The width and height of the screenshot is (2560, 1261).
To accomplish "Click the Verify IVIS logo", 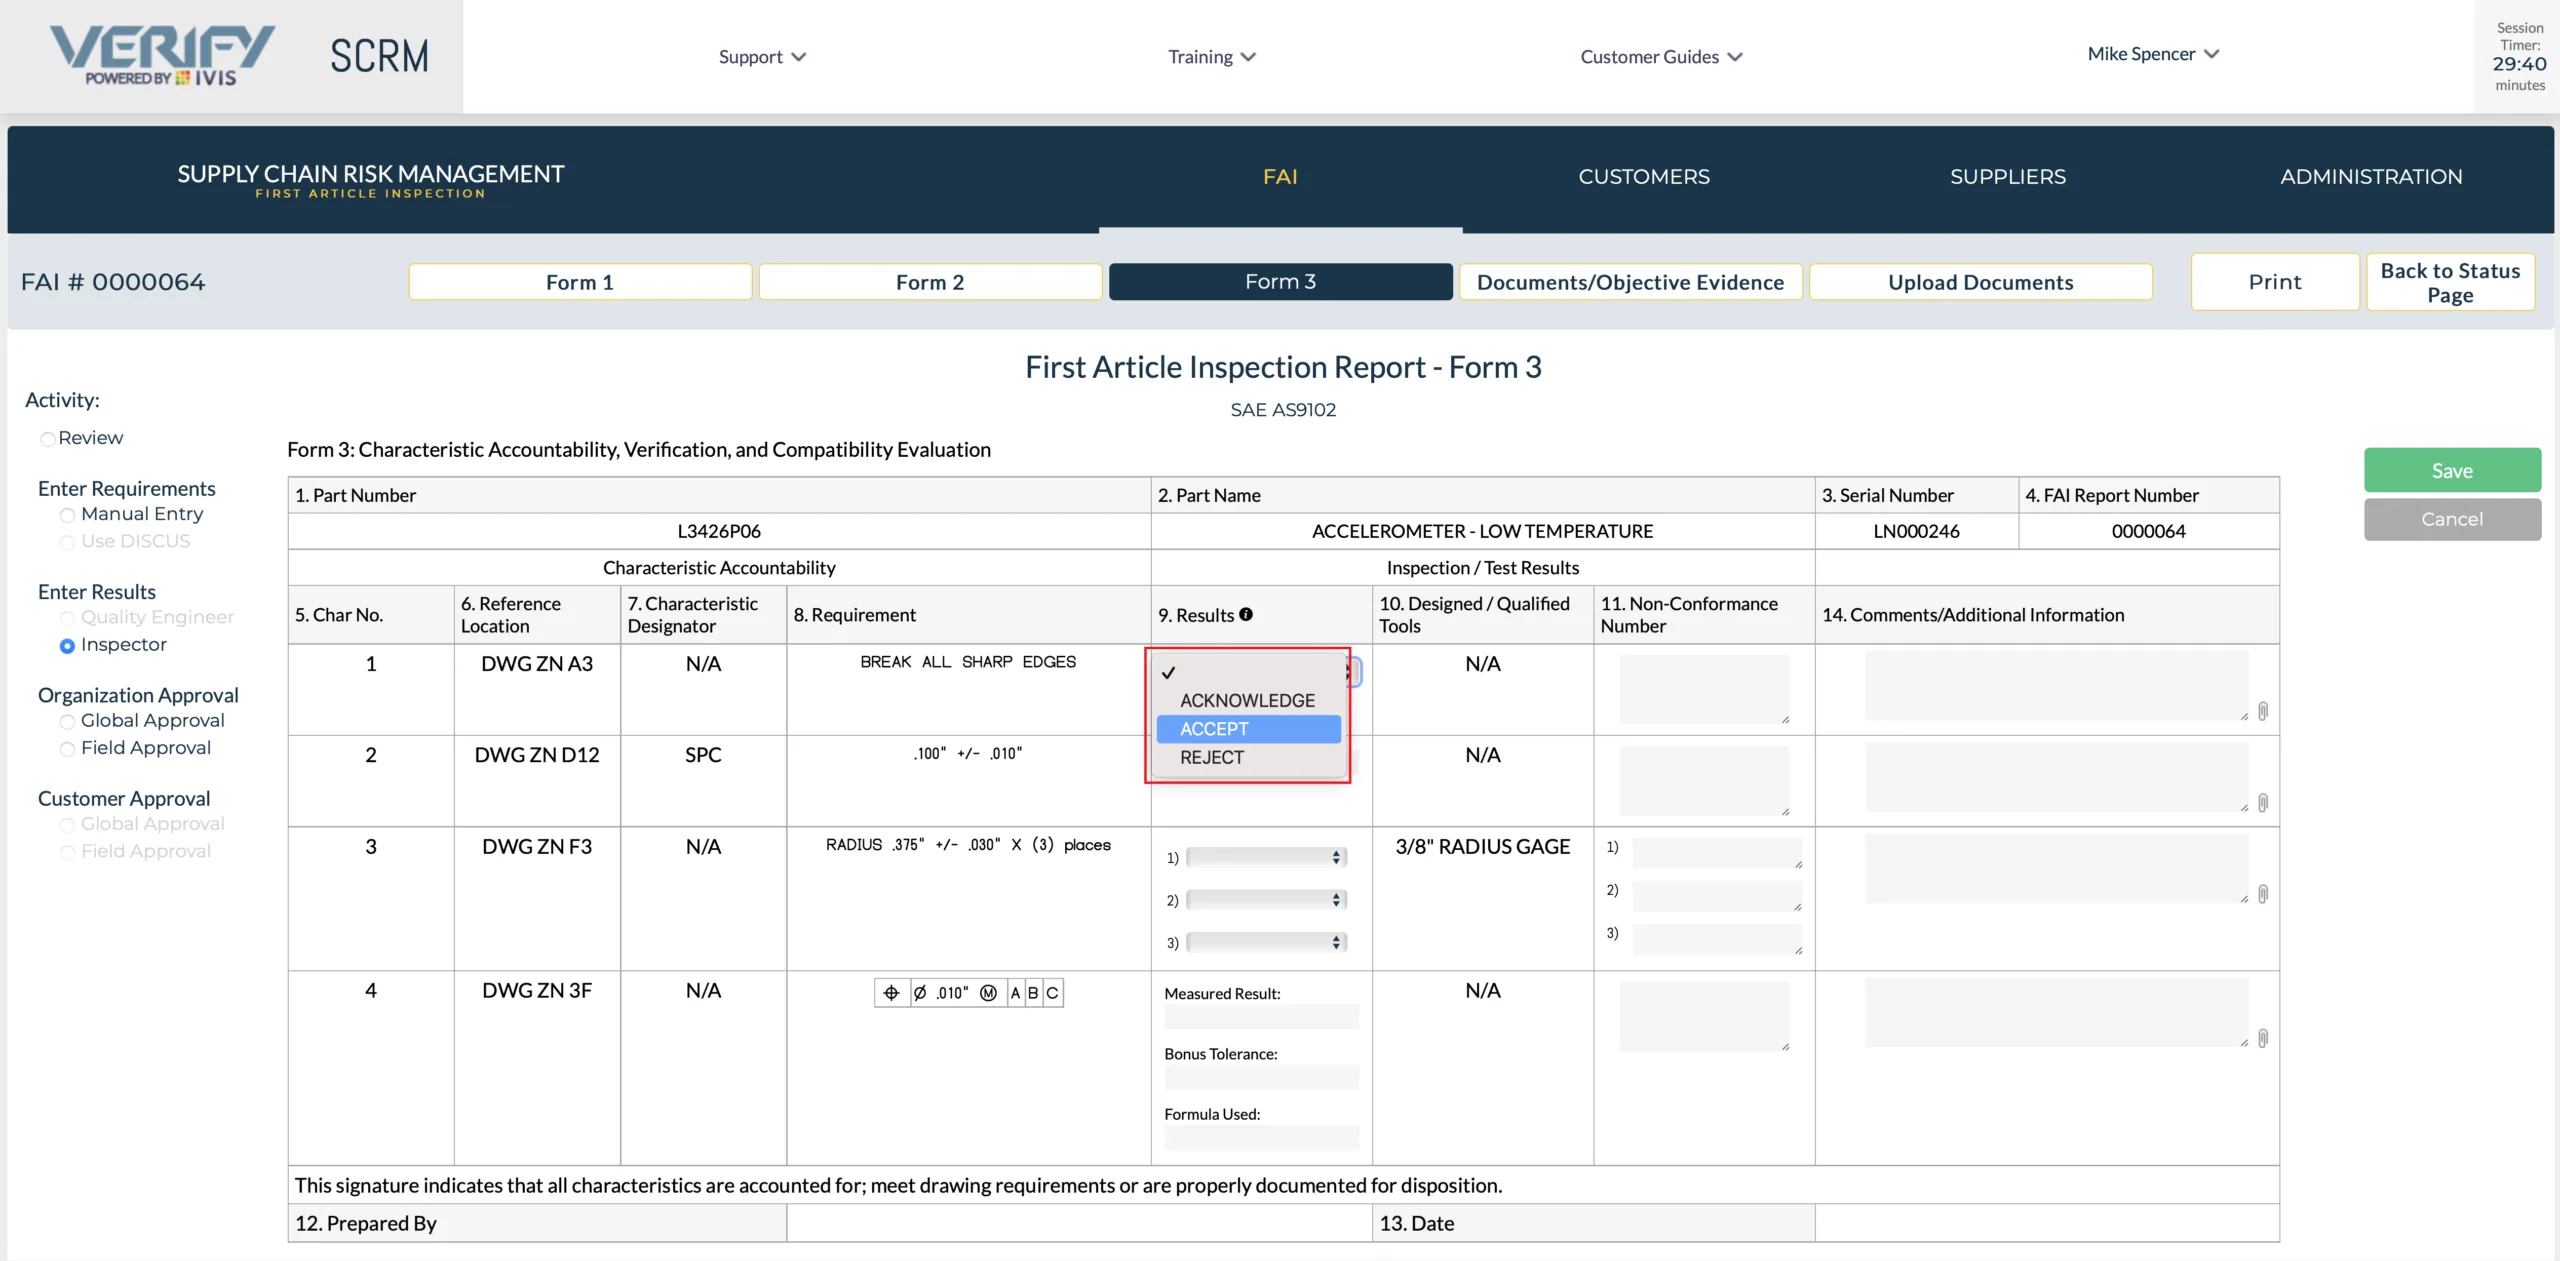I will click(163, 56).
